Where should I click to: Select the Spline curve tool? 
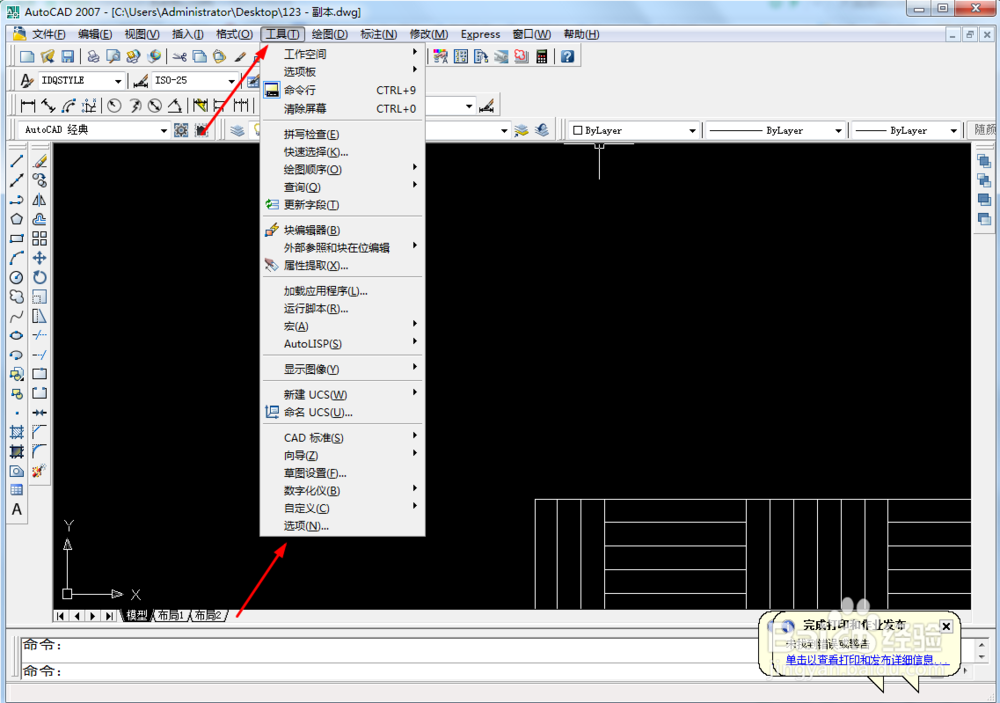point(17,316)
